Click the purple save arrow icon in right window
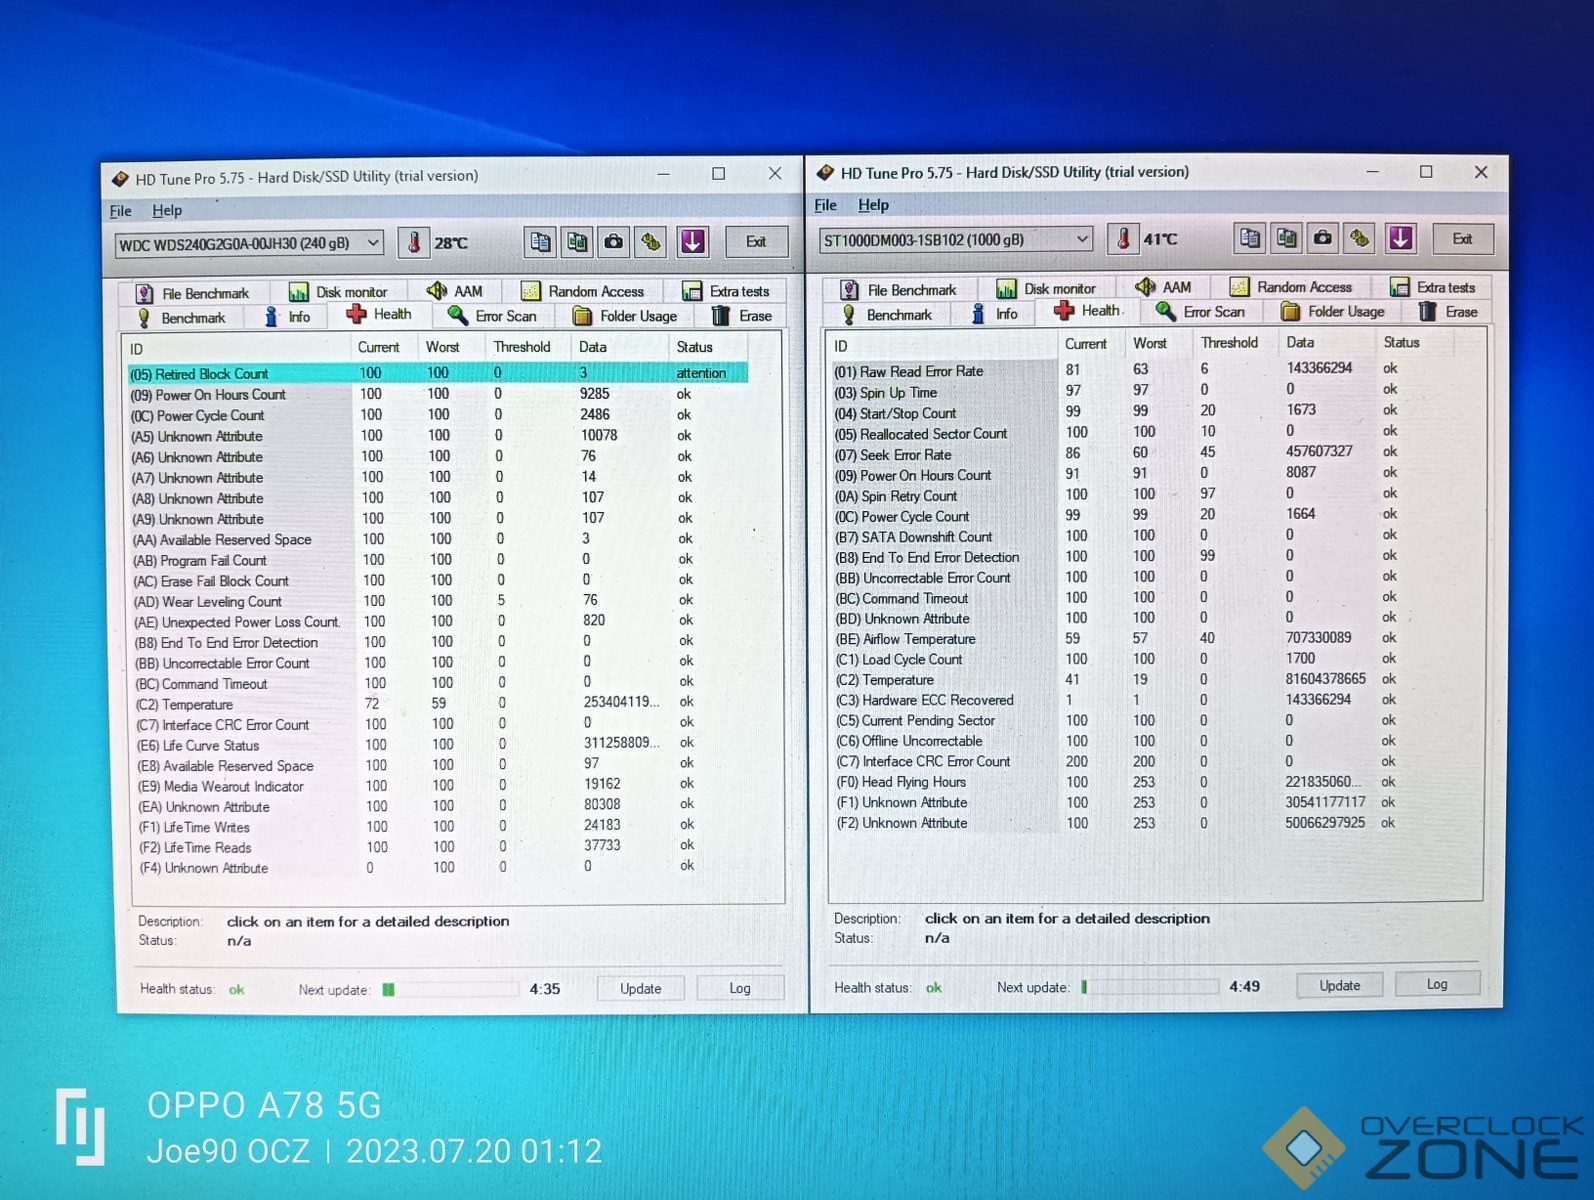The image size is (1594, 1200). 1400,238
